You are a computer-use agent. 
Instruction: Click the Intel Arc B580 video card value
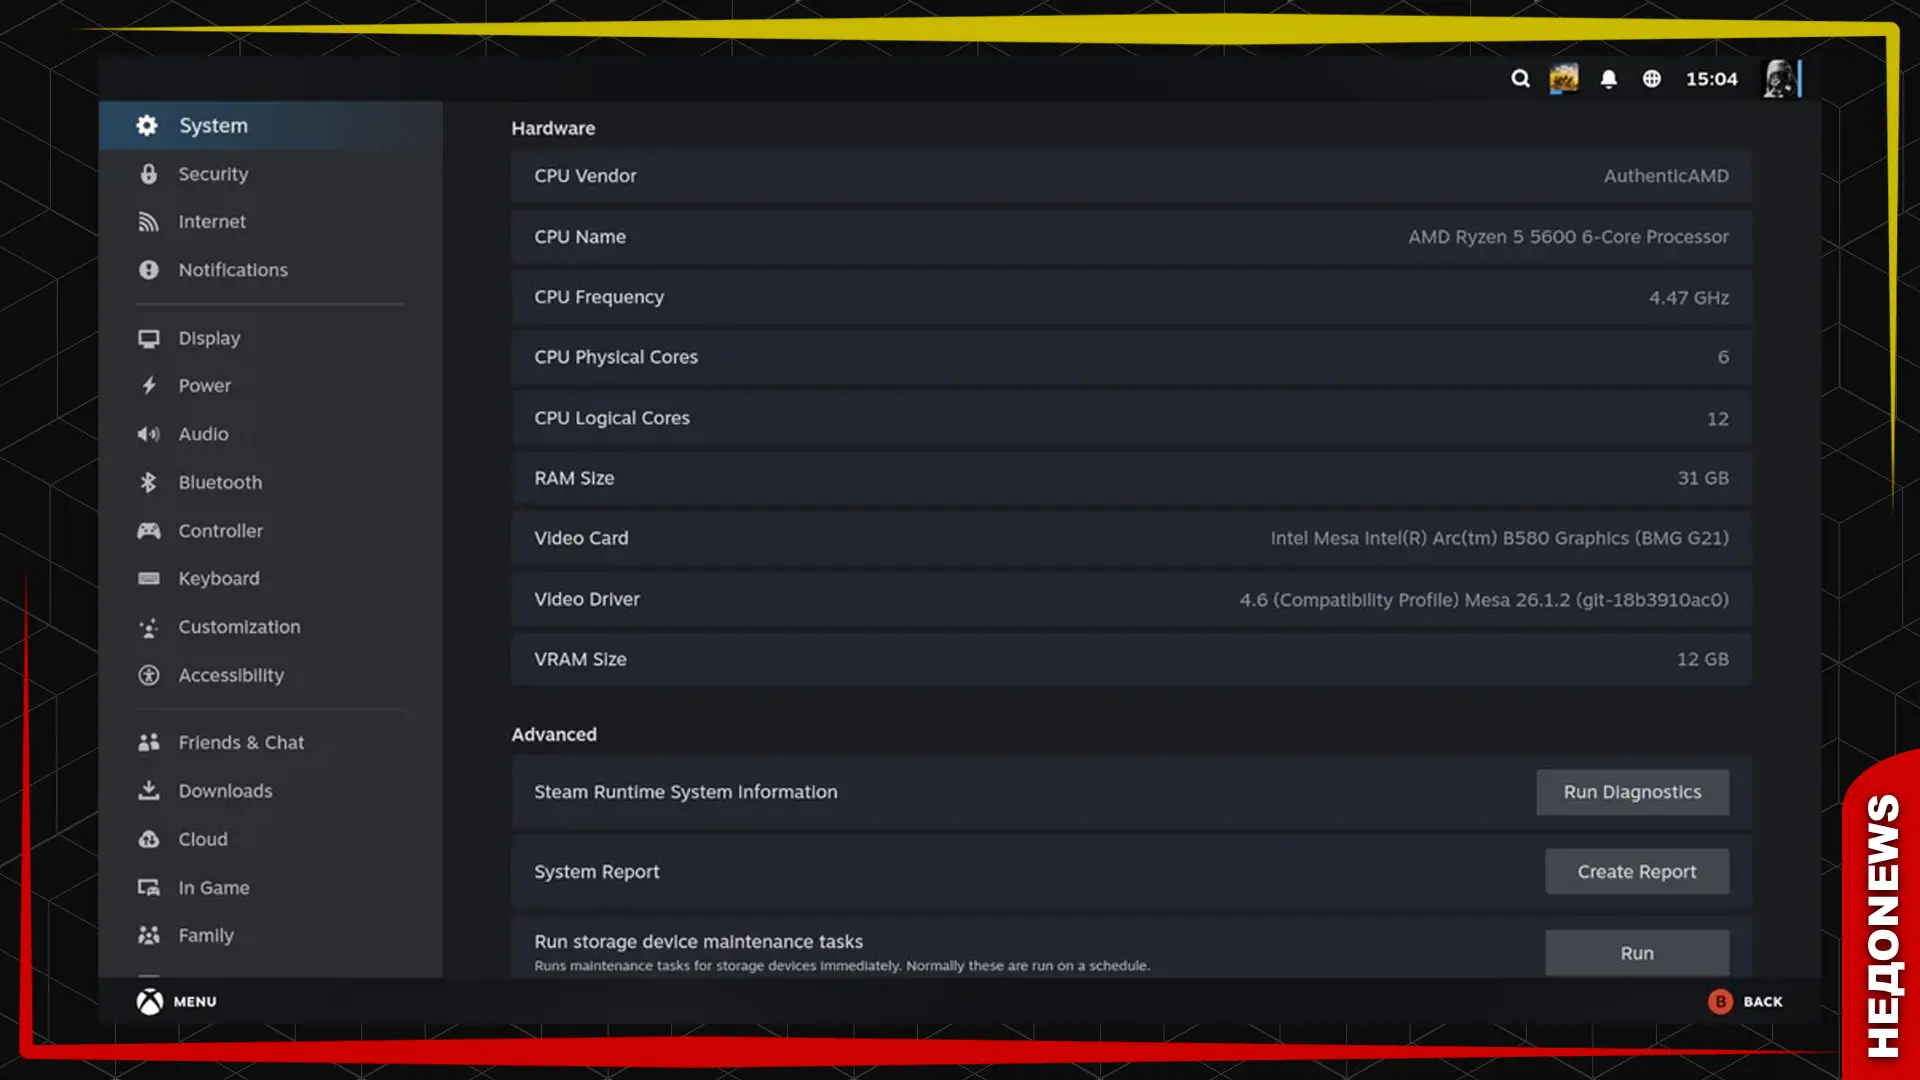tap(1499, 538)
